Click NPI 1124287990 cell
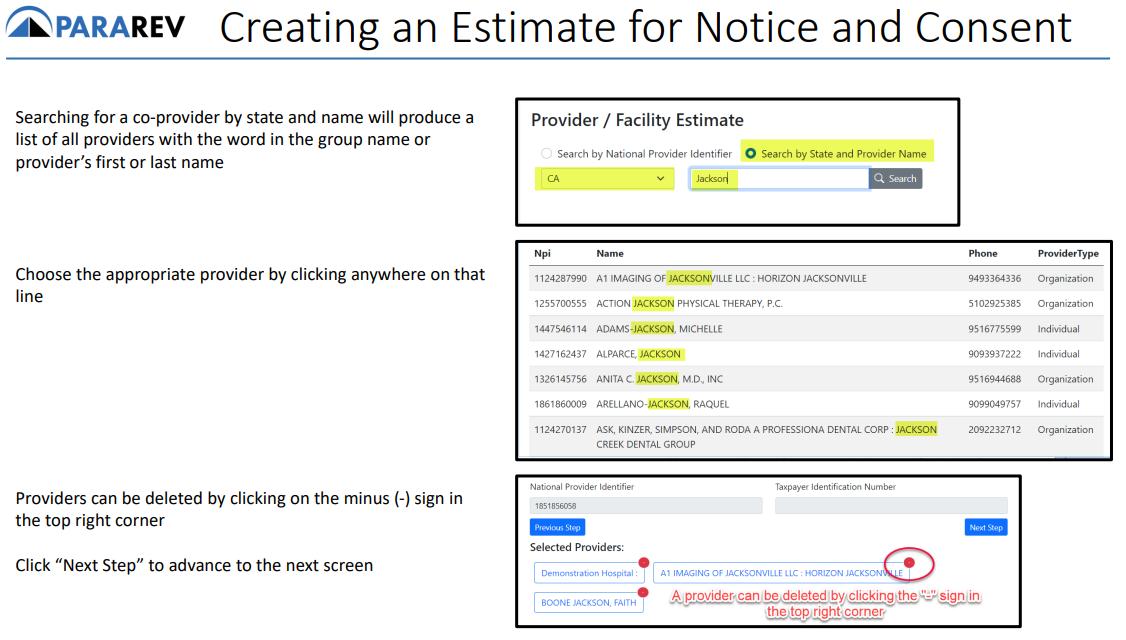This screenshot has width=1126, height=640. 560,279
